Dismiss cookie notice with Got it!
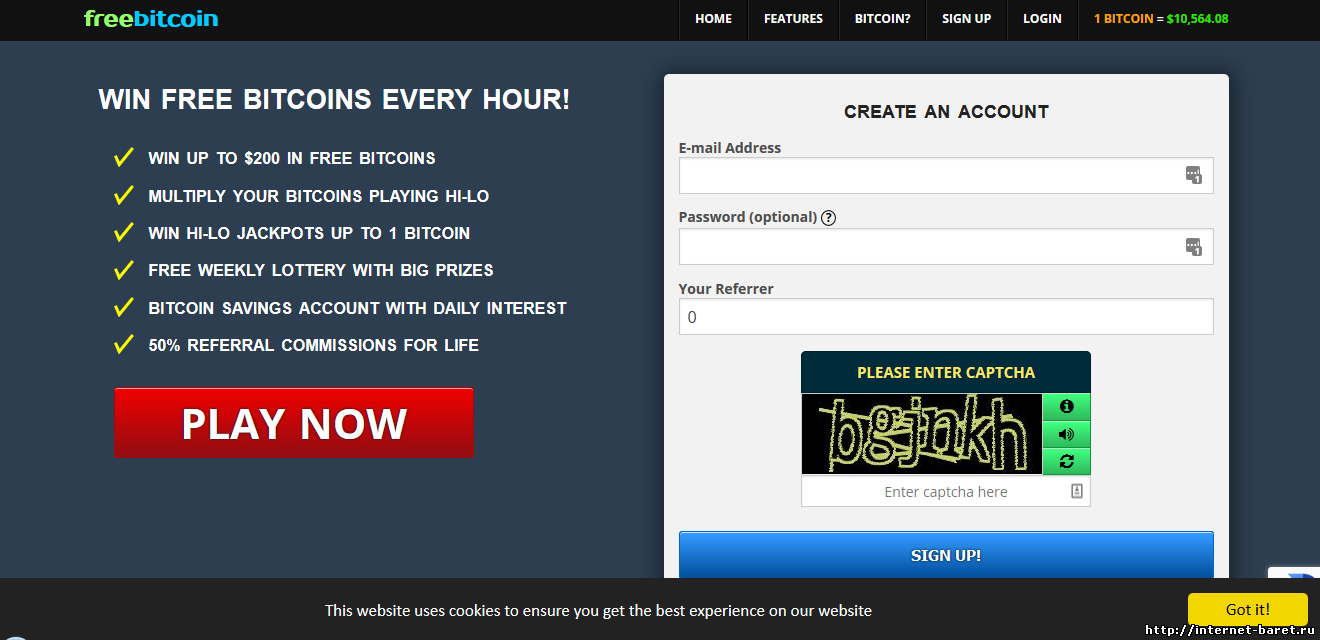The image size is (1320, 640). pyautogui.click(x=1247, y=609)
